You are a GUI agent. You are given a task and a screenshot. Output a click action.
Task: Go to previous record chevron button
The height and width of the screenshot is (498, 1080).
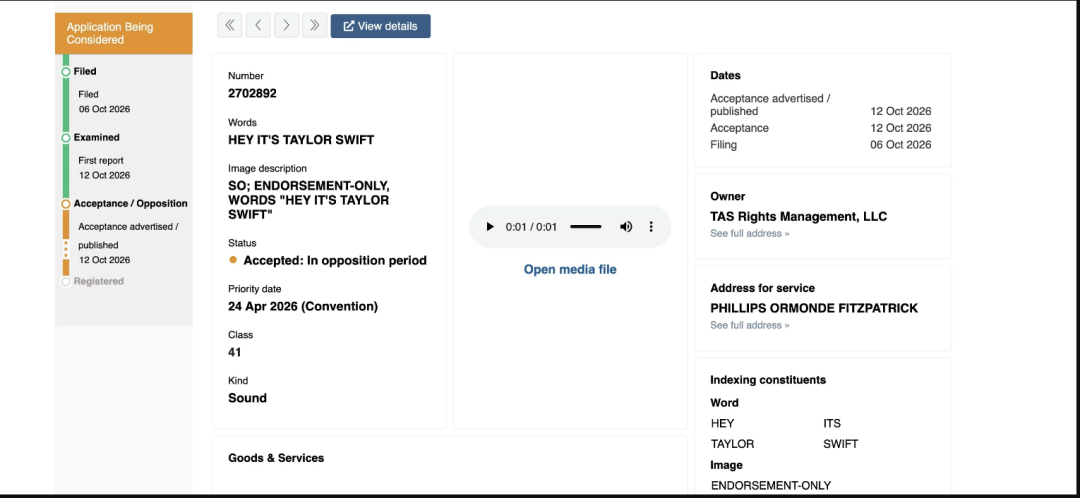(x=258, y=25)
